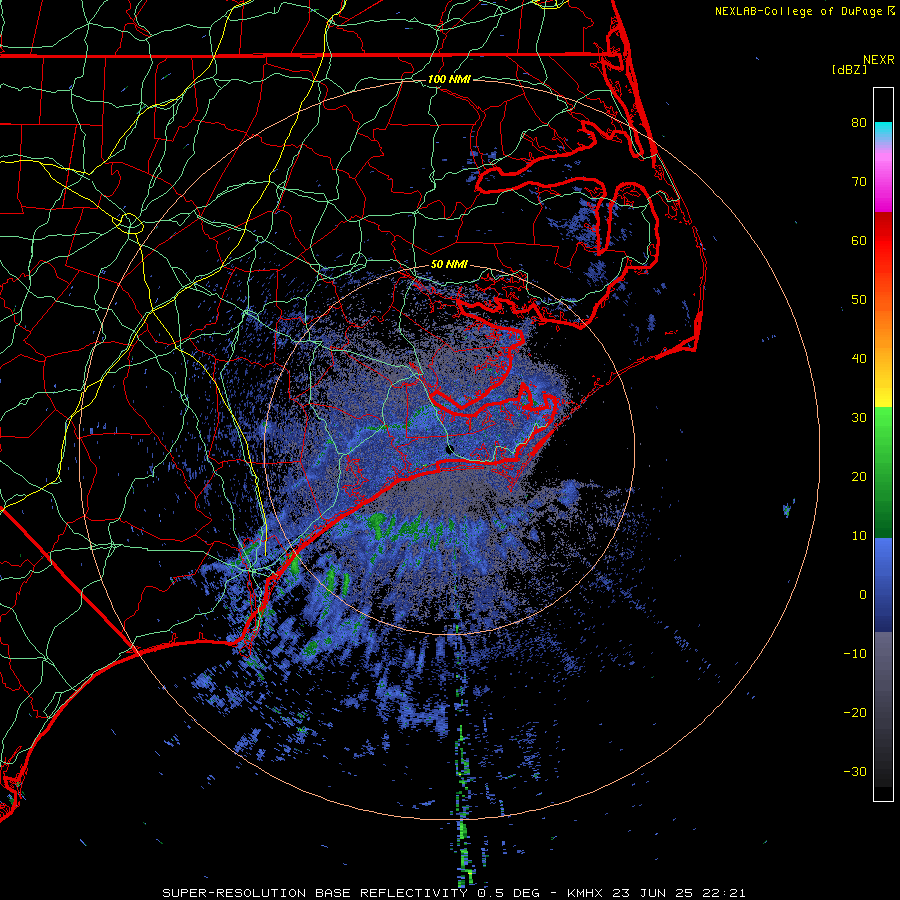Click the 0 value on the dBZ scale
The image size is (900, 900).
[863, 595]
